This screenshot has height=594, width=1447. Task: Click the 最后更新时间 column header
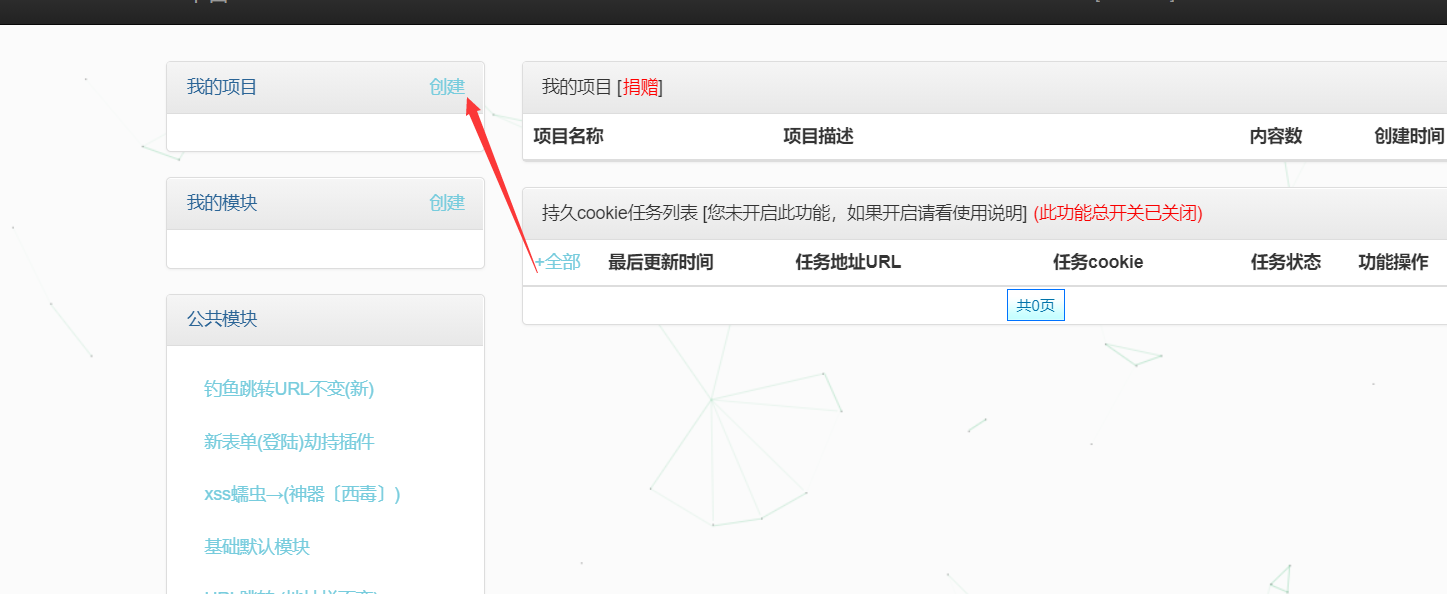tap(661, 262)
